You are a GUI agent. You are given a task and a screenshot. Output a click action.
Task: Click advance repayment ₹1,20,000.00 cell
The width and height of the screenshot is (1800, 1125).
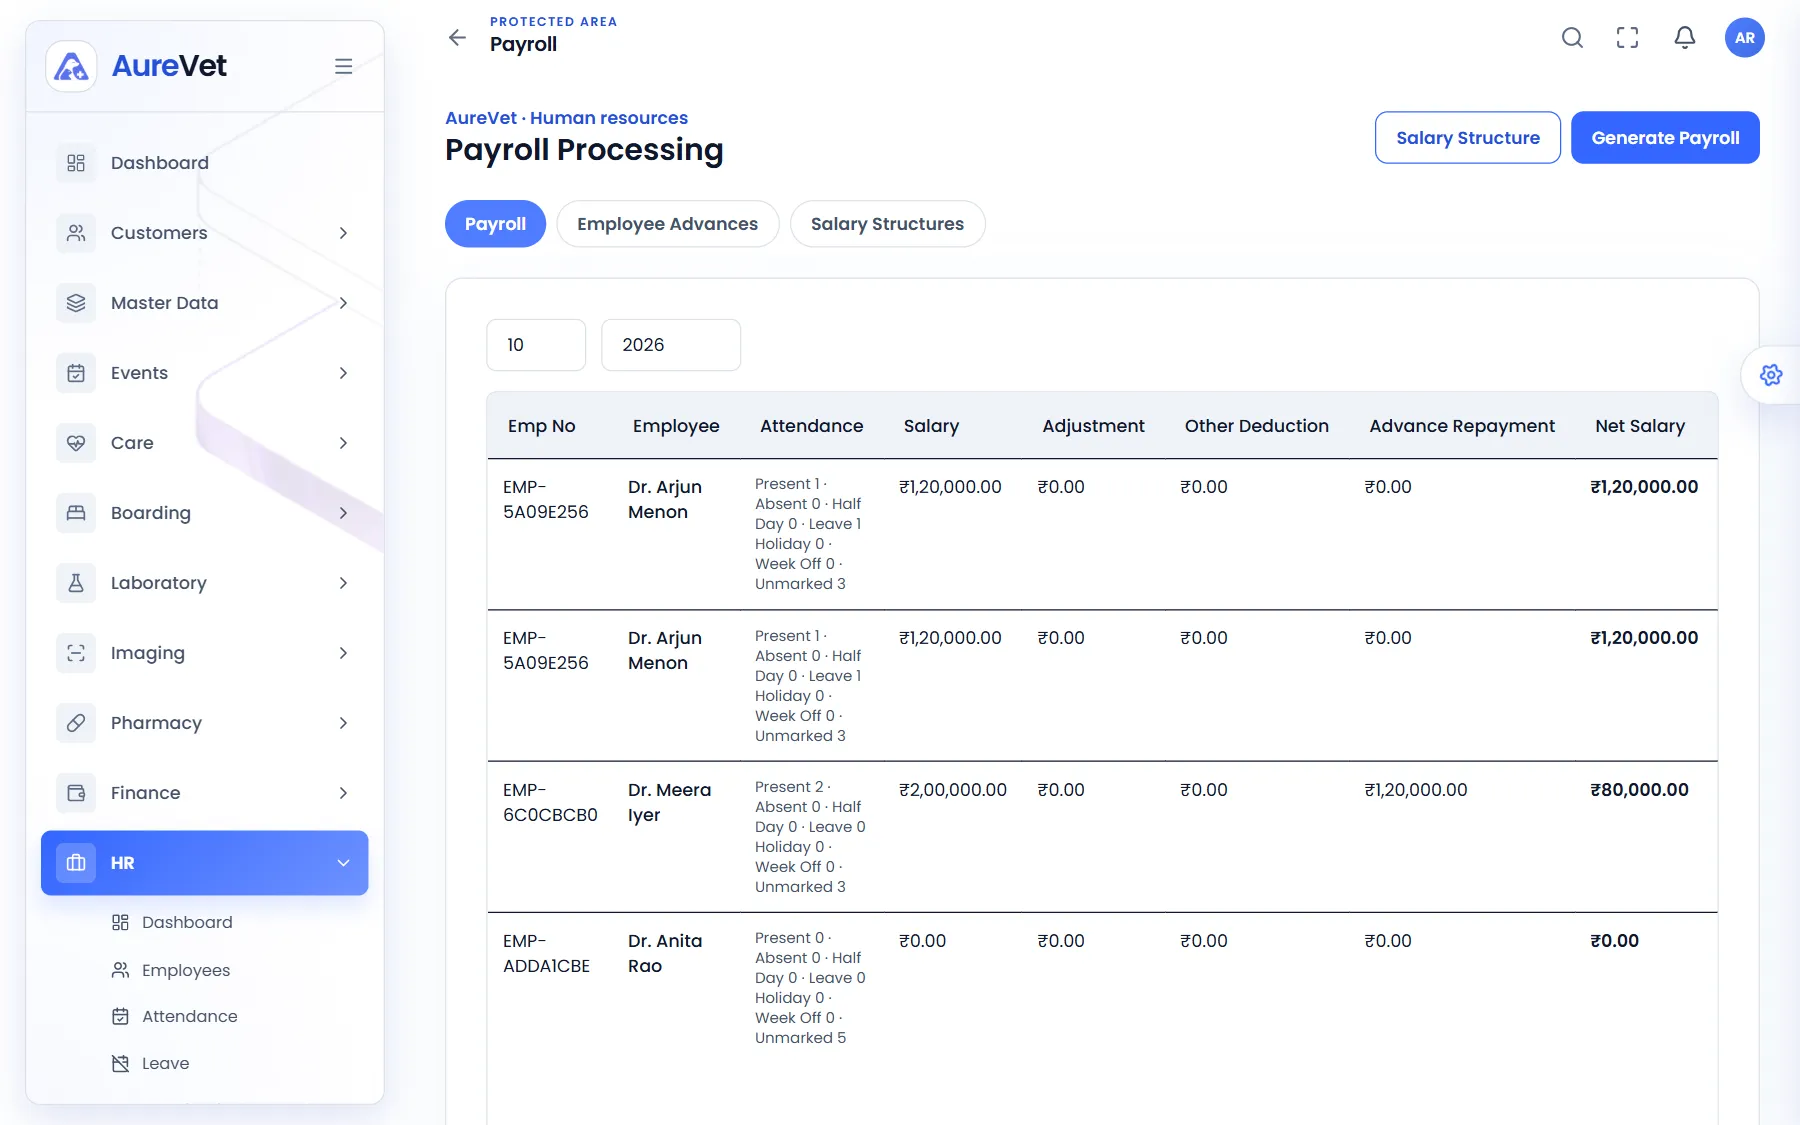point(1416,790)
